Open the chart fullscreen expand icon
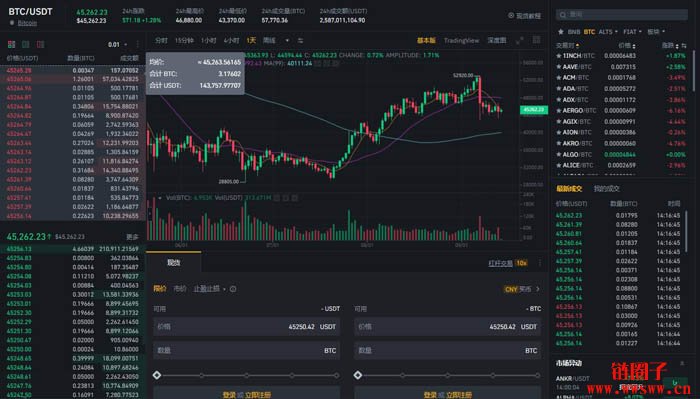Screen dimensions: 700x399 click(520, 41)
